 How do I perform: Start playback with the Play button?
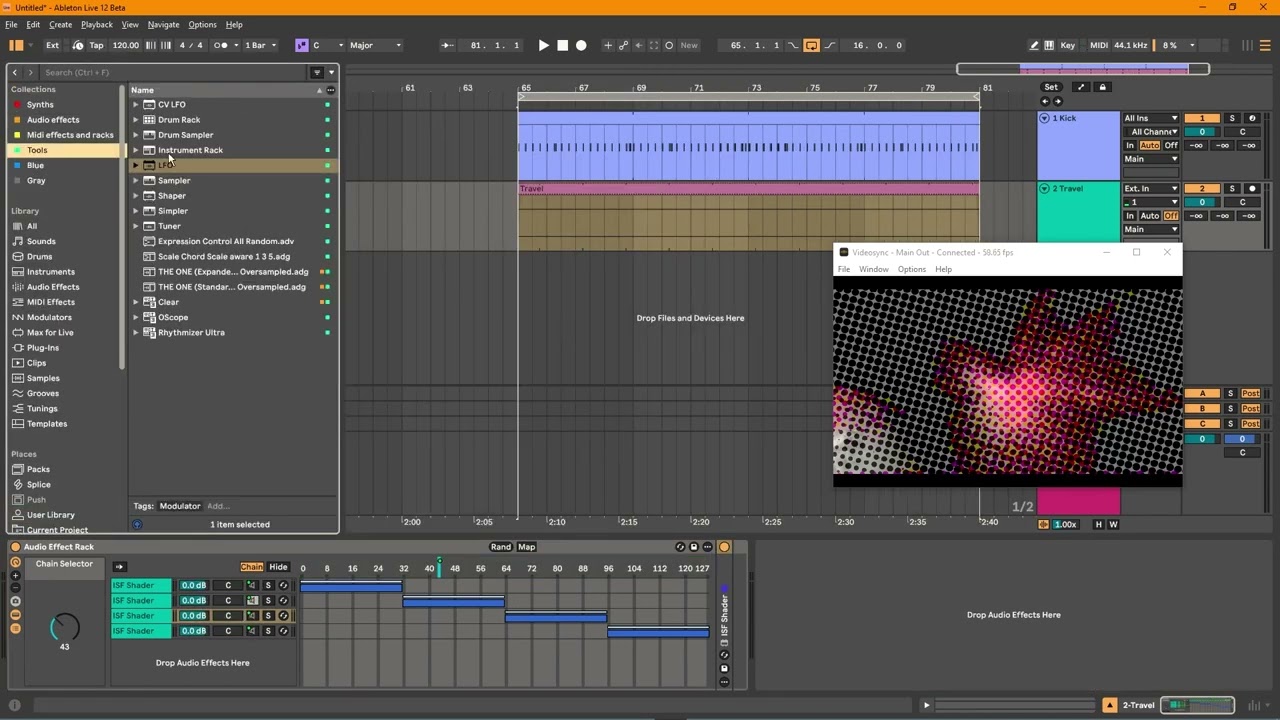pos(543,45)
